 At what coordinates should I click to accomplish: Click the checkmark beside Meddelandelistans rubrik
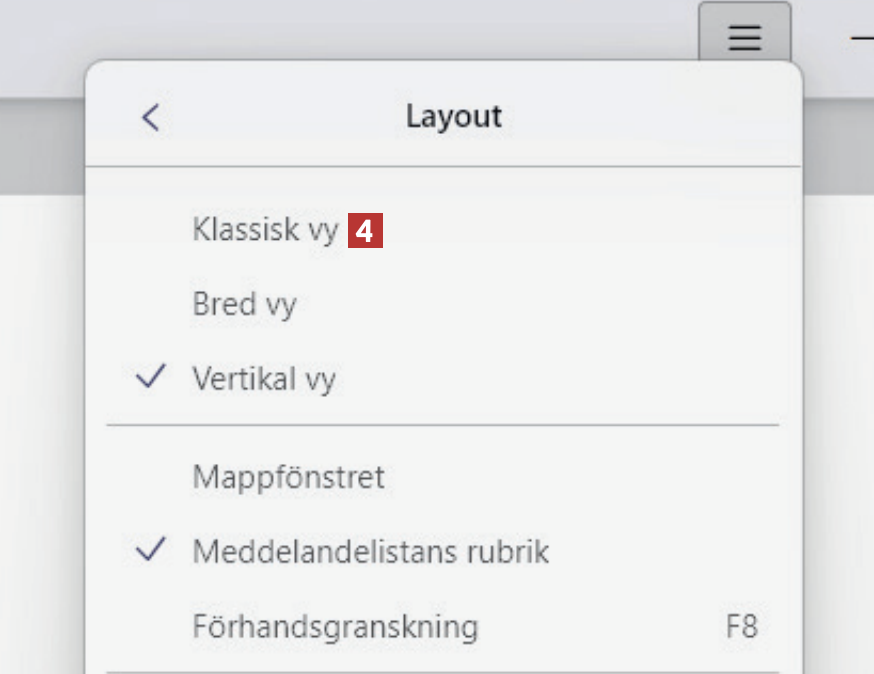[150, 550]
